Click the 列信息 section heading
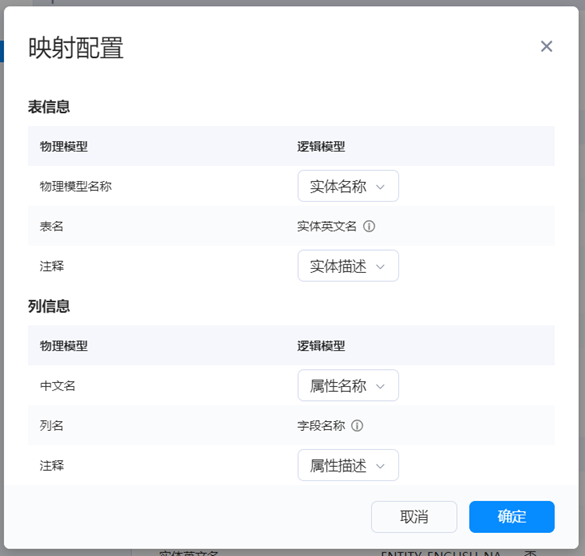Screen dimensions: 585x556 pos(49,306)
